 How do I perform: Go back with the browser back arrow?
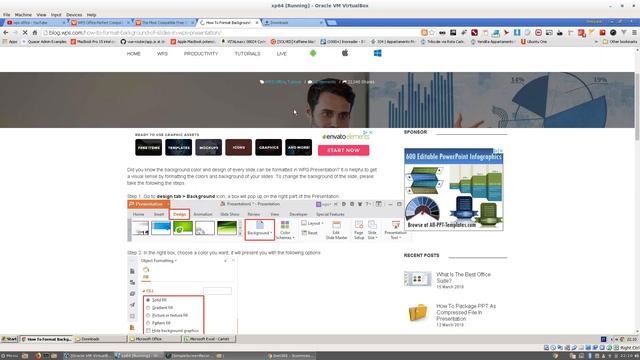click(x=6, y=33)
